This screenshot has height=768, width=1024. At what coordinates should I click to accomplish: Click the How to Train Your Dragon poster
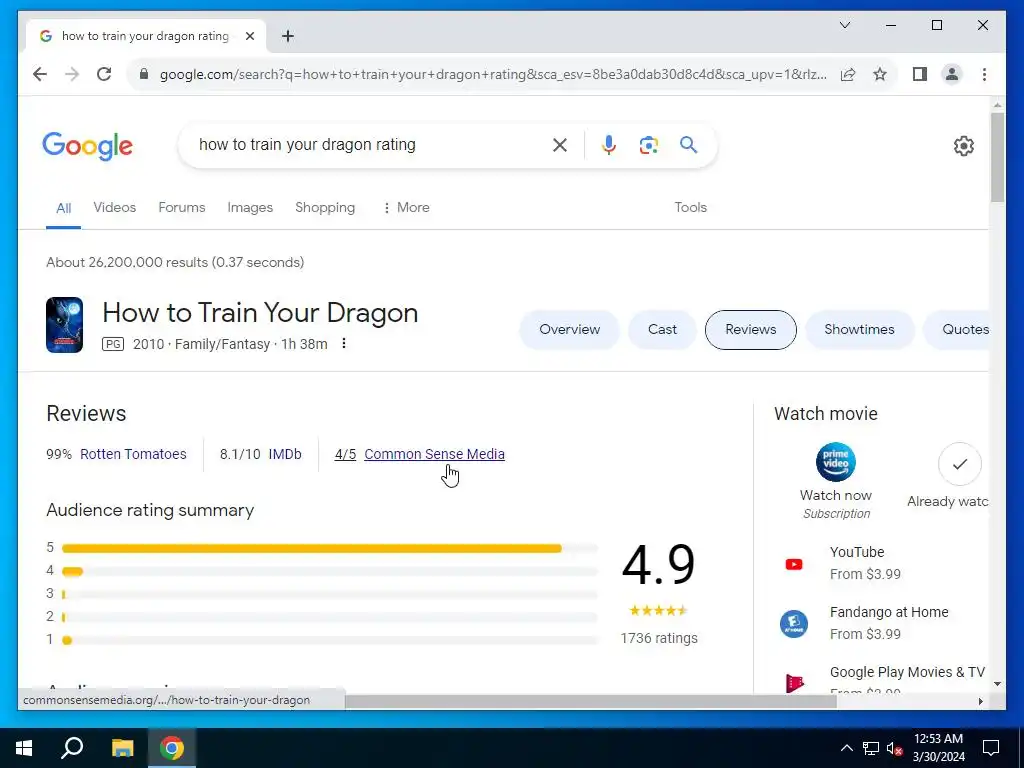[65, 325]
